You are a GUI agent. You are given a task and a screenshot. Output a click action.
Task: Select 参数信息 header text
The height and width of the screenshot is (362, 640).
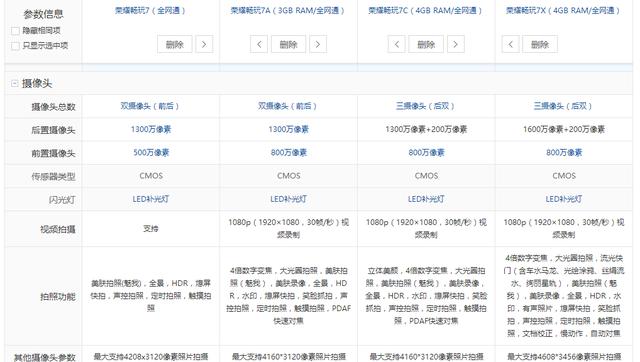[x=43, y=15]
